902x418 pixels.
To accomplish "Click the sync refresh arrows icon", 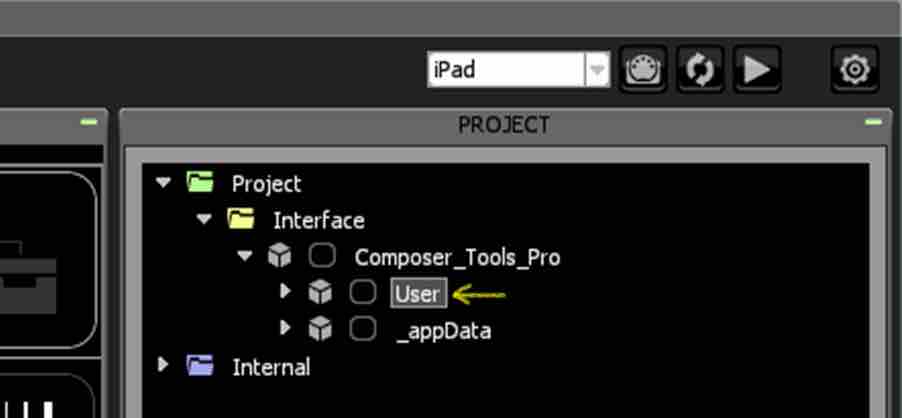I will (x=700, y=69).
